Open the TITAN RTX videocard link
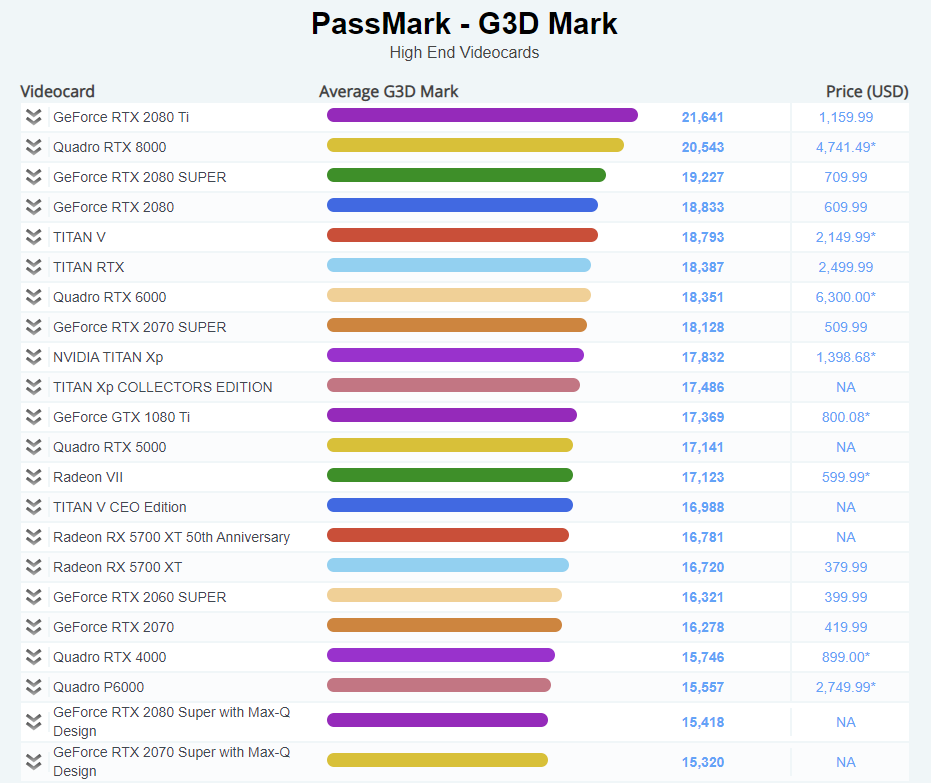931x783 pixels. tap(88, 267)
